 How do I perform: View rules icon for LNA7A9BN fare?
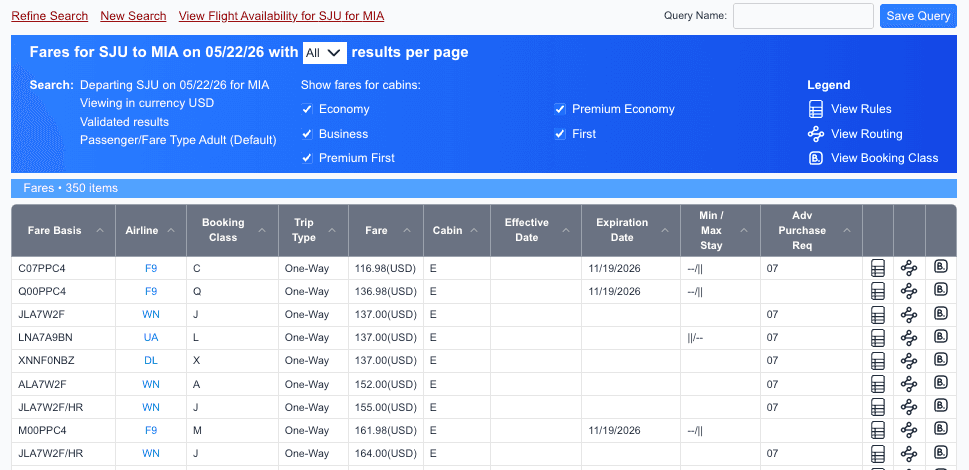[878, 338]
